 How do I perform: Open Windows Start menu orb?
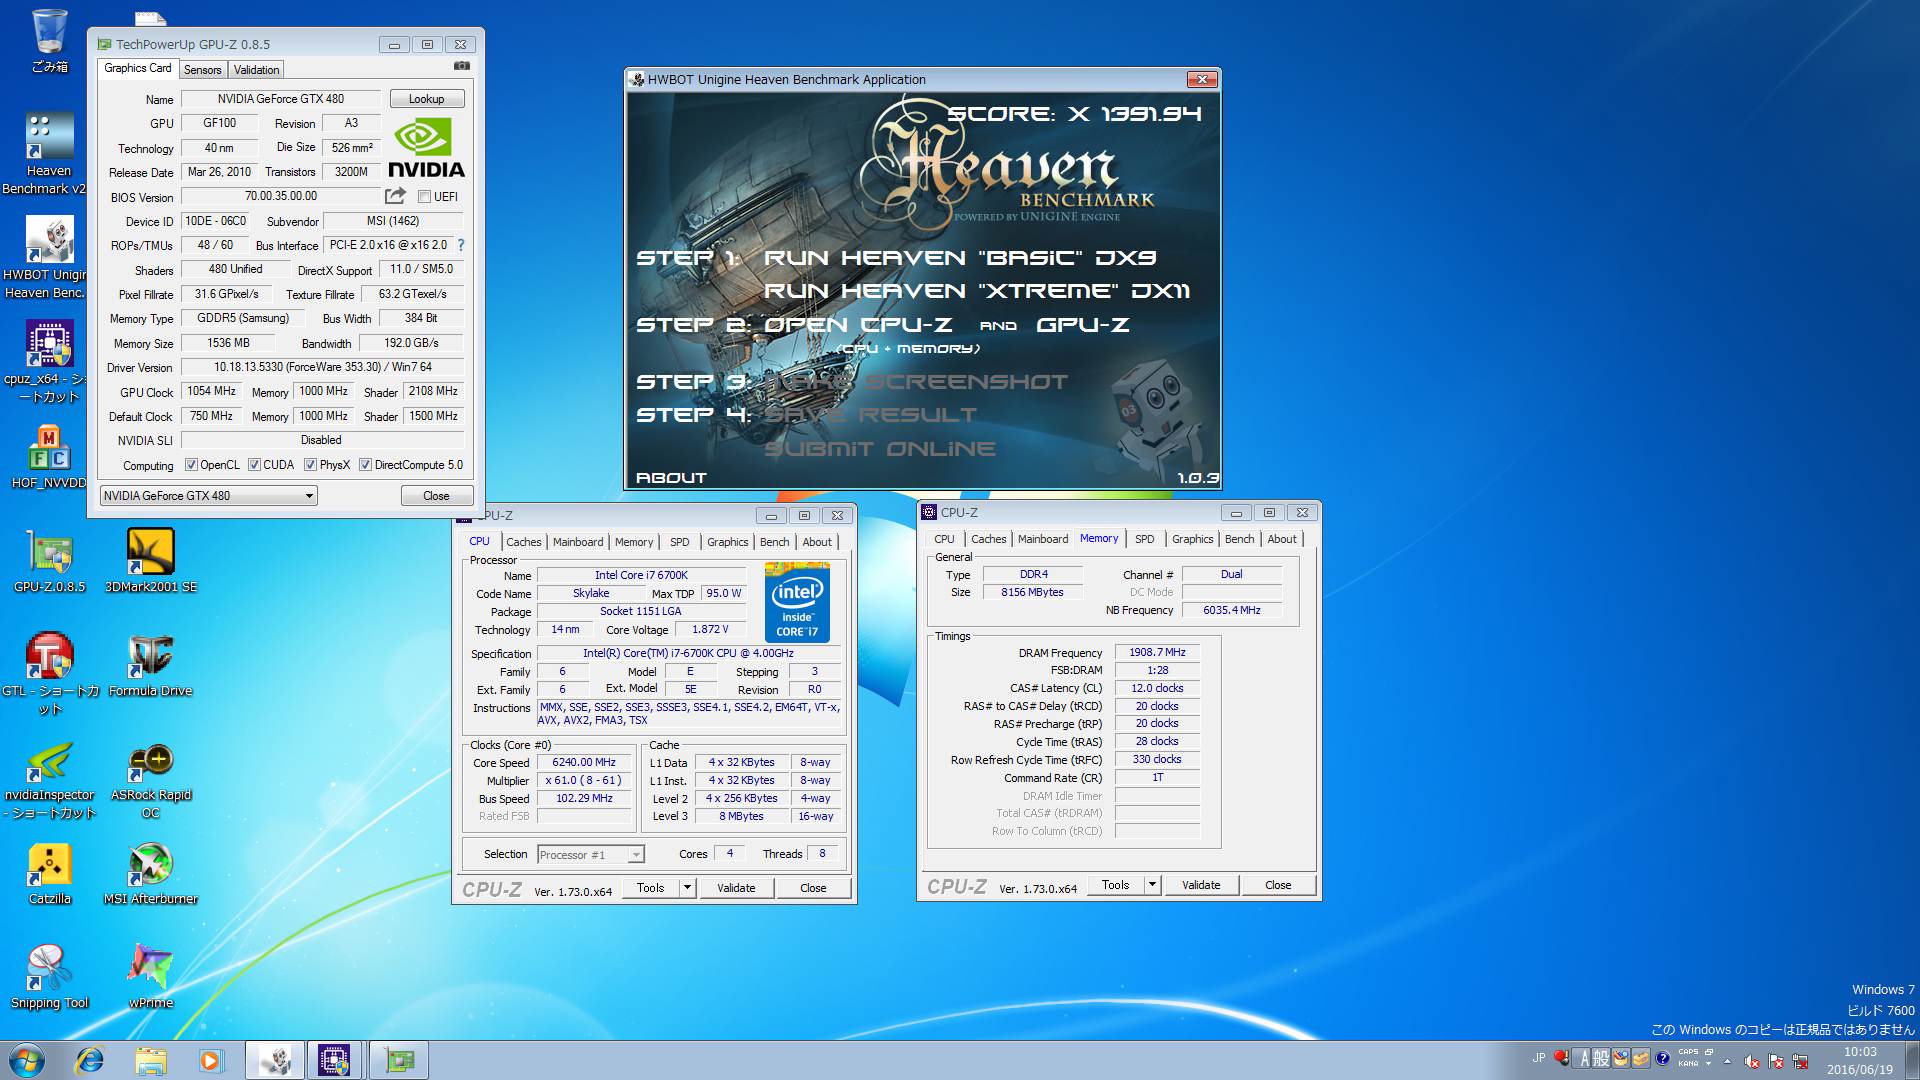coord(27,1060)
